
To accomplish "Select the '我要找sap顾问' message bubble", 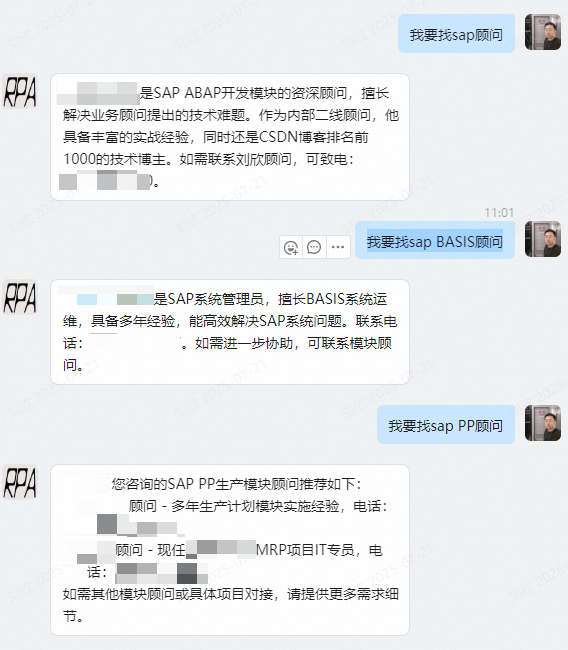I will (x=456, y=34).
